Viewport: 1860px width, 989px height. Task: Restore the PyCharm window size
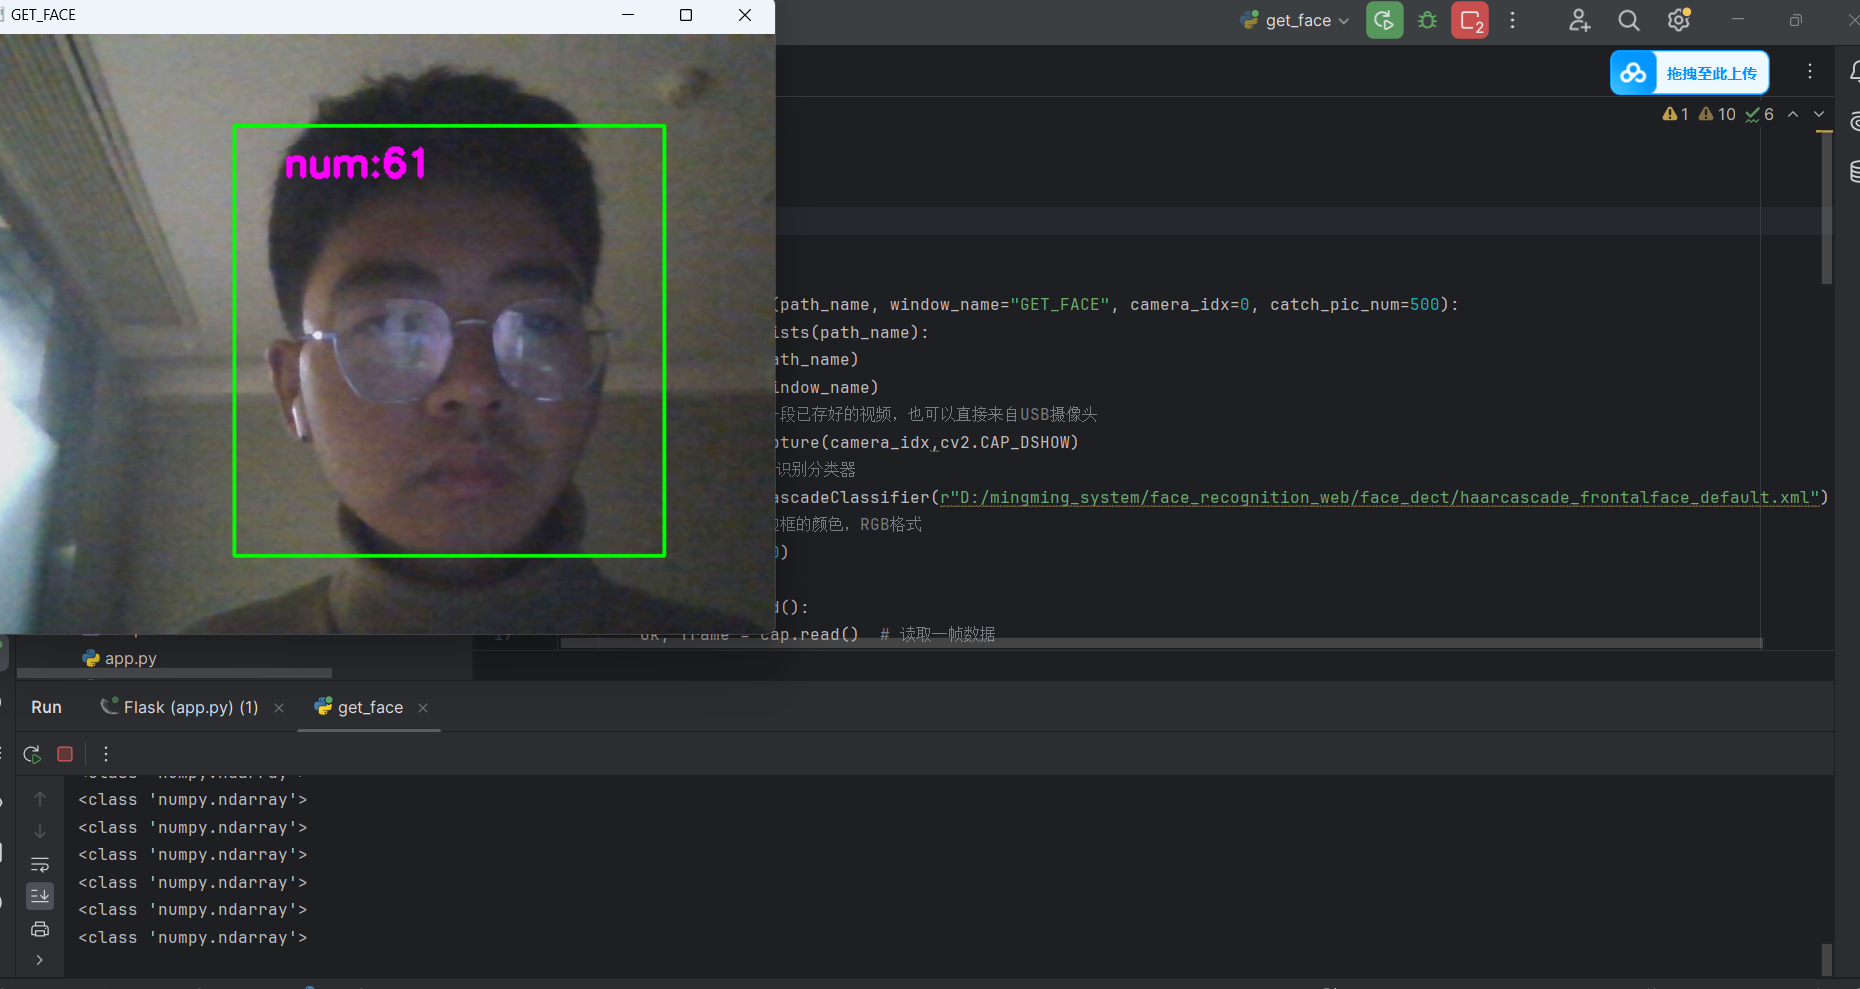[1796, 20]
